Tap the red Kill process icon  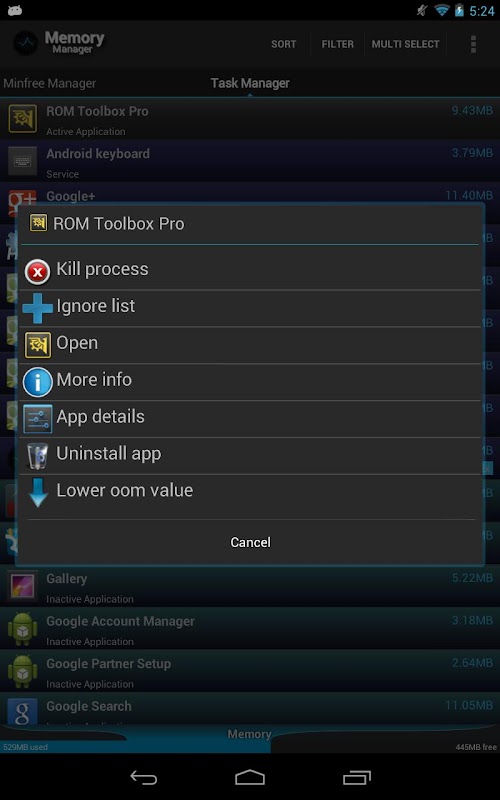(37, 272)
